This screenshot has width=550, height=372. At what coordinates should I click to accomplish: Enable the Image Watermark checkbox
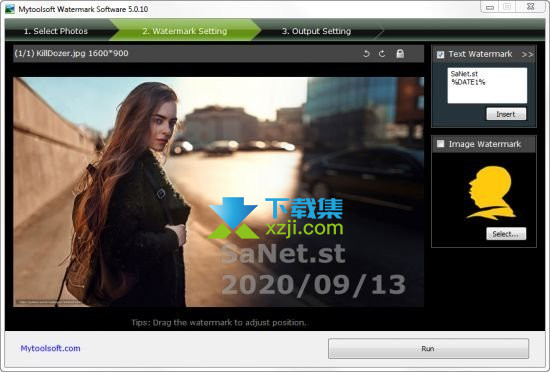[441, 144]
